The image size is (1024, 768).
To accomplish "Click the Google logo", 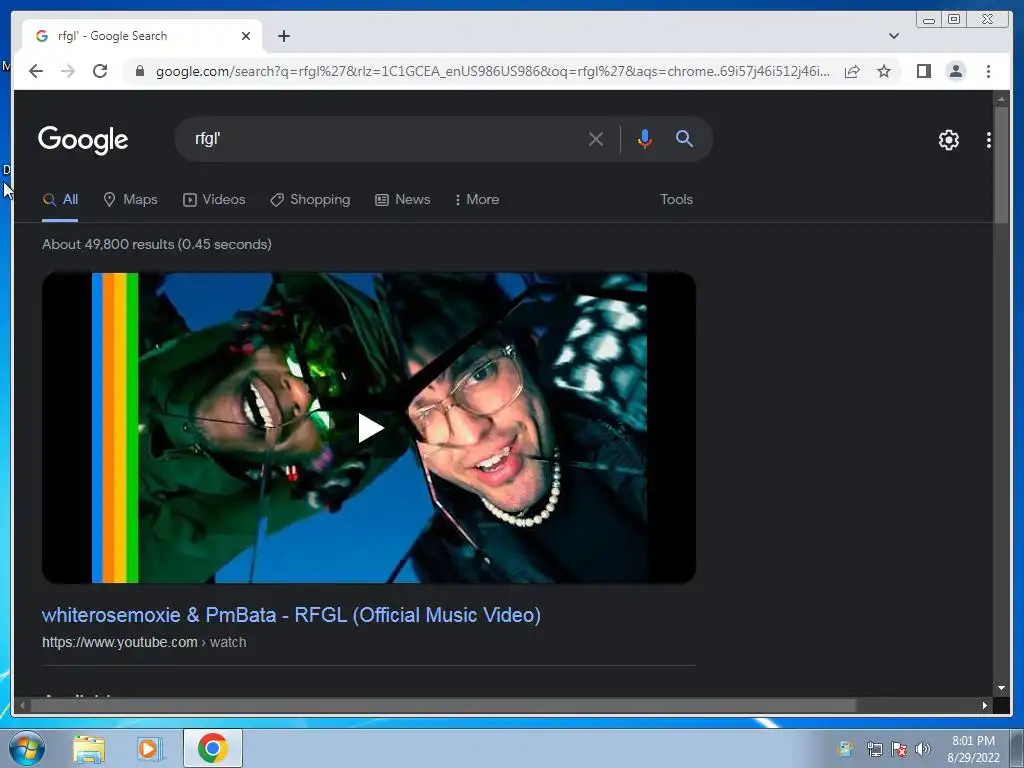I will pyautogui.click(x=83, y=140).
